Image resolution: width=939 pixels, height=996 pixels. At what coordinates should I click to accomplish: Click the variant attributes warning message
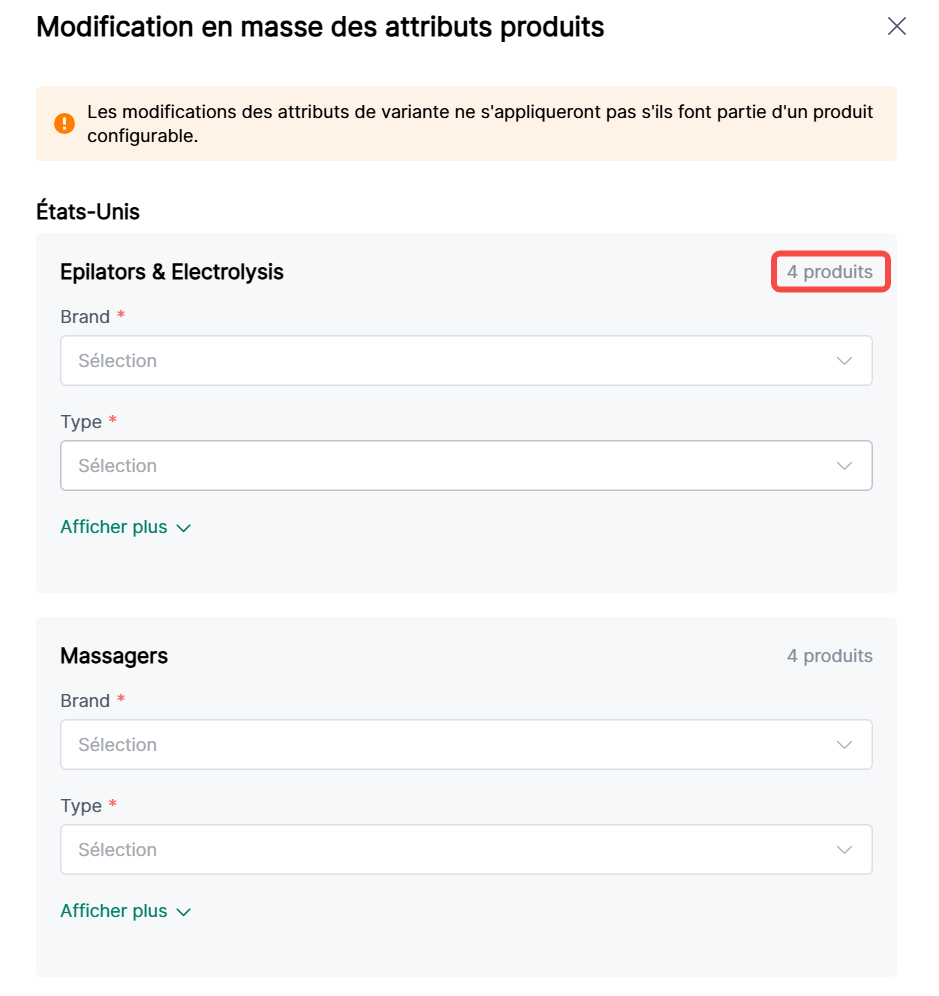[x=480, y=124]
